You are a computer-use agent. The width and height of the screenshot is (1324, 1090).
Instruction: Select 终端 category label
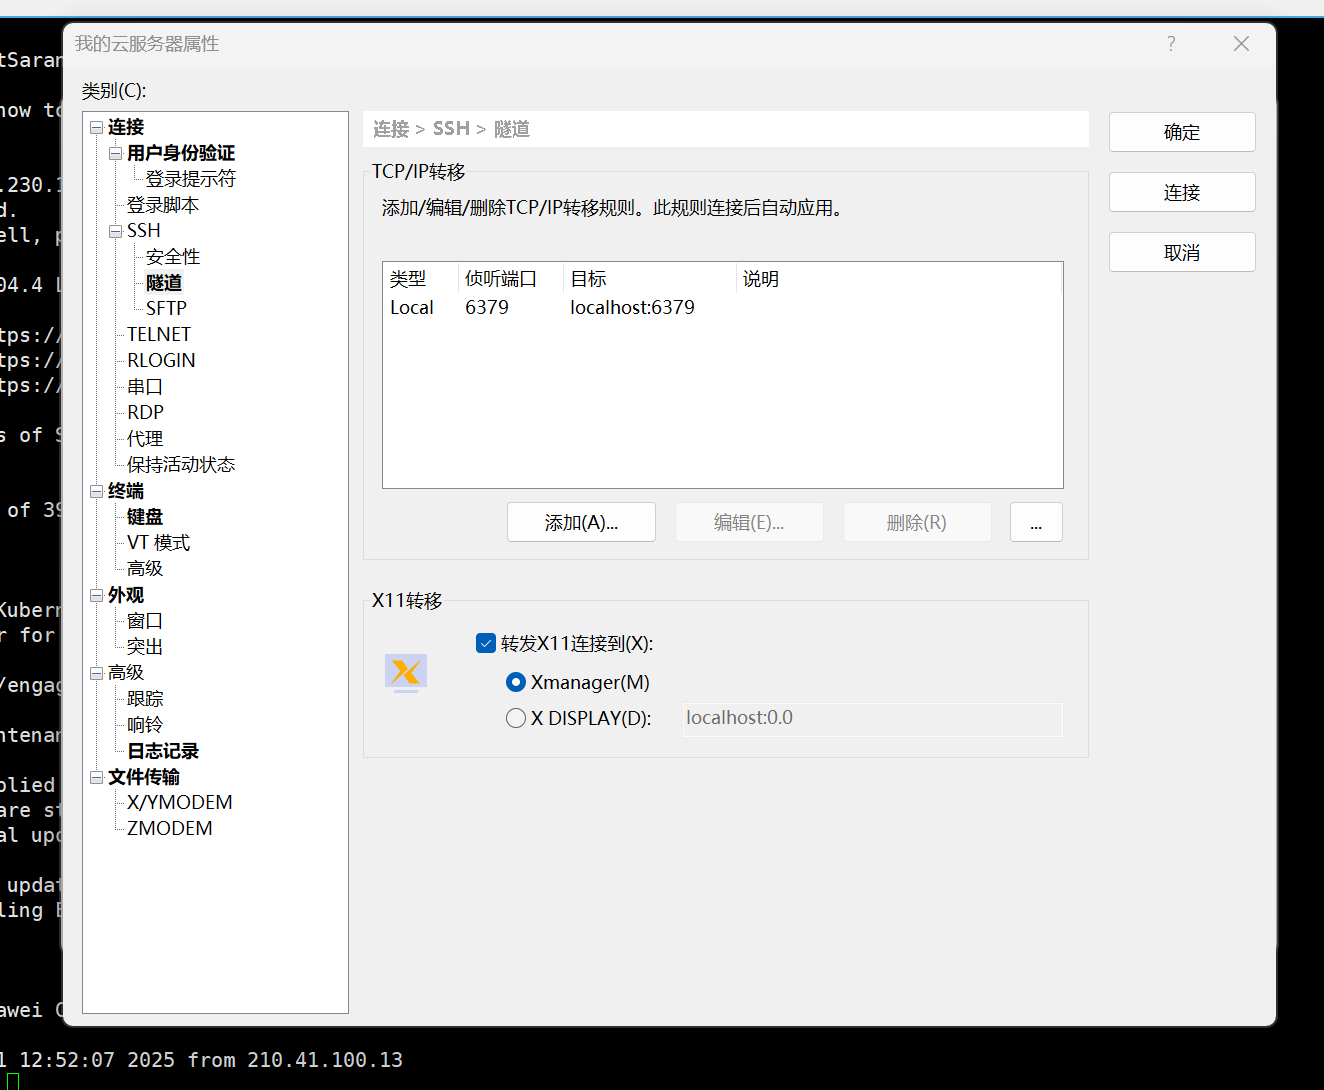[x=126, y=491]
